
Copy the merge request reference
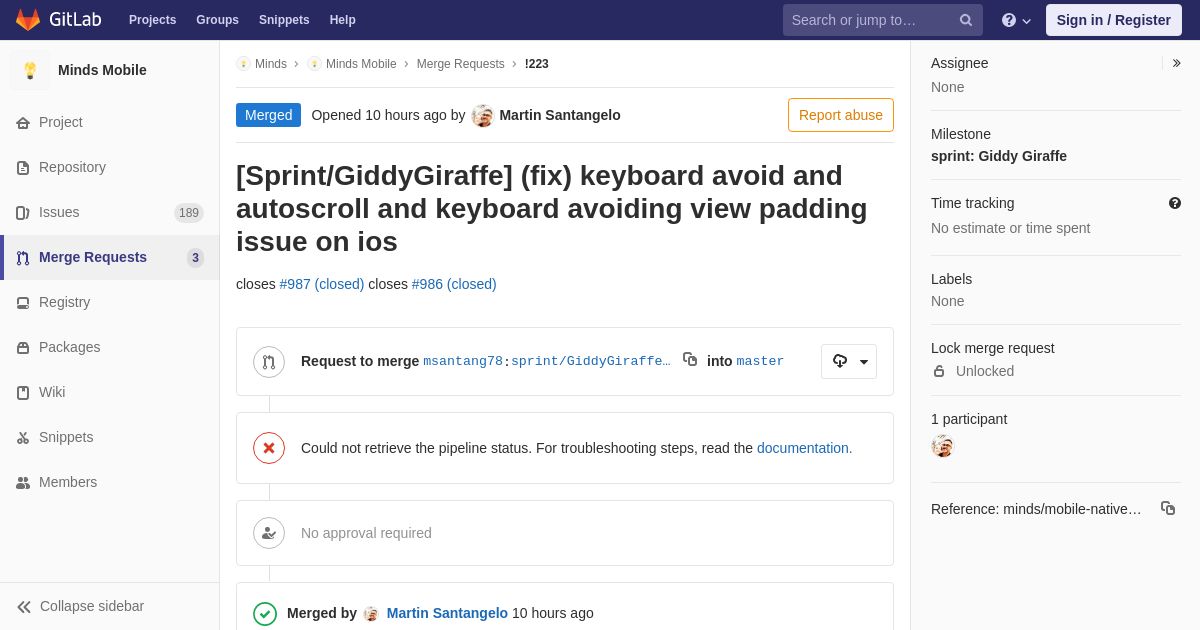(1168, 508)
